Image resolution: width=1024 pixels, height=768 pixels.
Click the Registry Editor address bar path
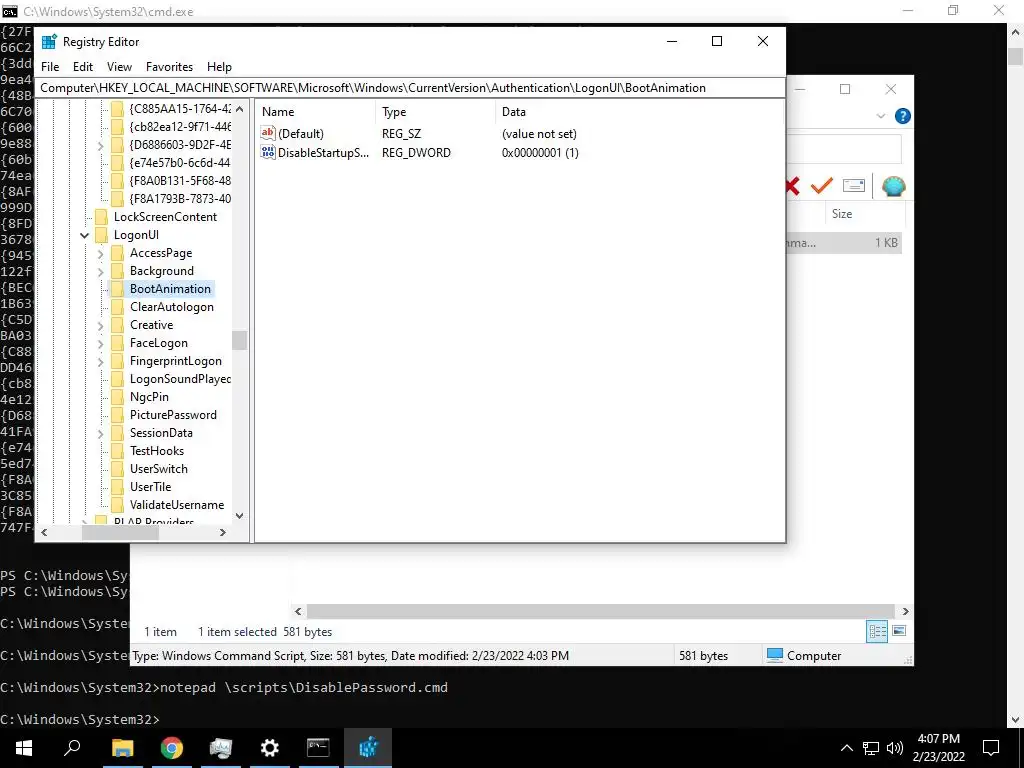[x=410, y=88]
